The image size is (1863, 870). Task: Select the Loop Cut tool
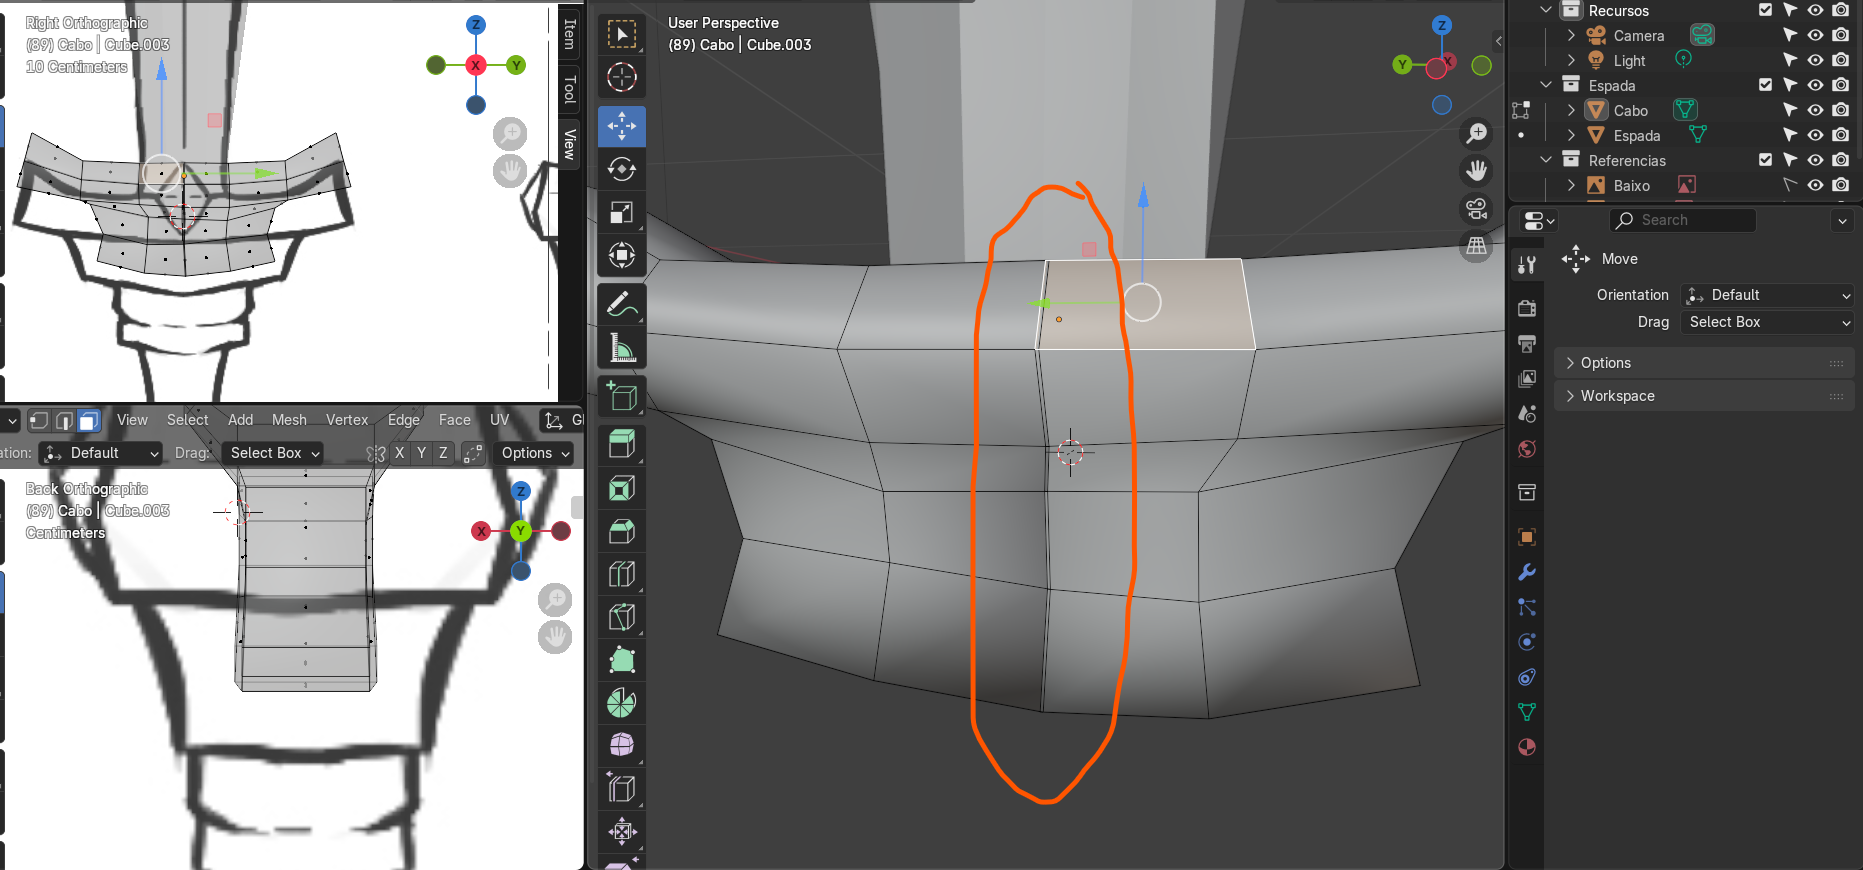point(622,574)
